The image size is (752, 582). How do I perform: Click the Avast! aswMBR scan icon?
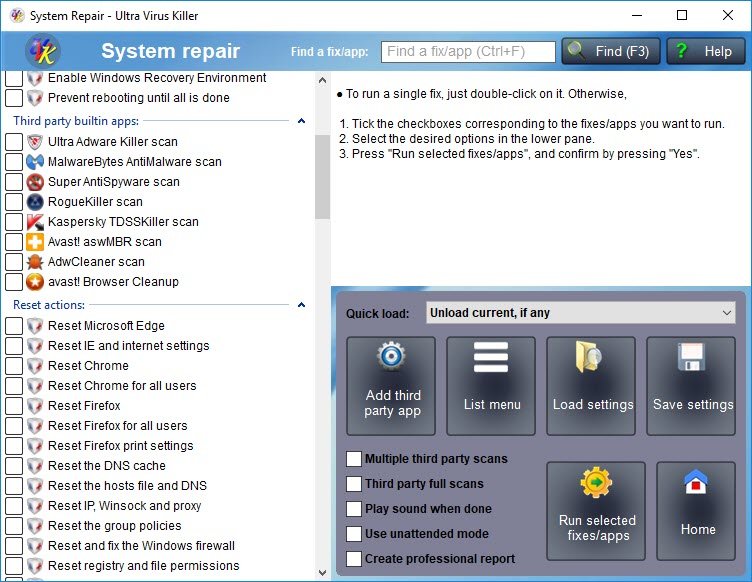pyautogui.click(x=35, y=242)
